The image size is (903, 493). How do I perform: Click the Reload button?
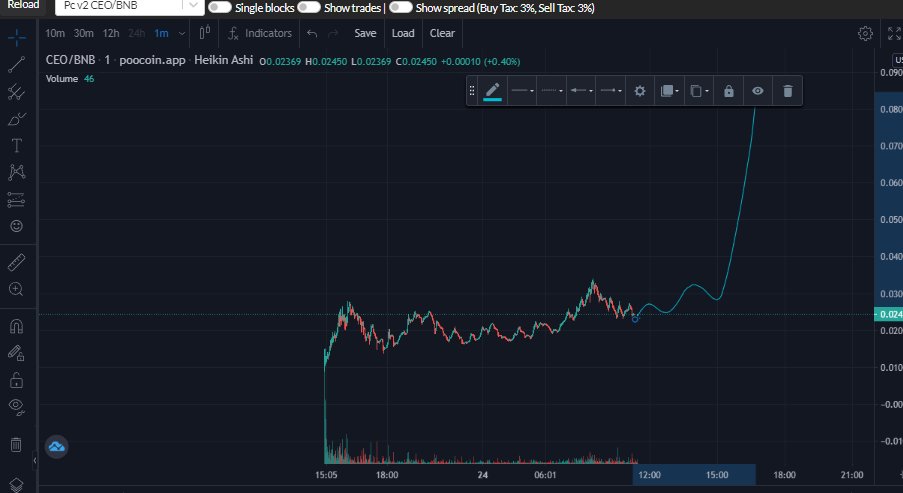click(24, 5)
